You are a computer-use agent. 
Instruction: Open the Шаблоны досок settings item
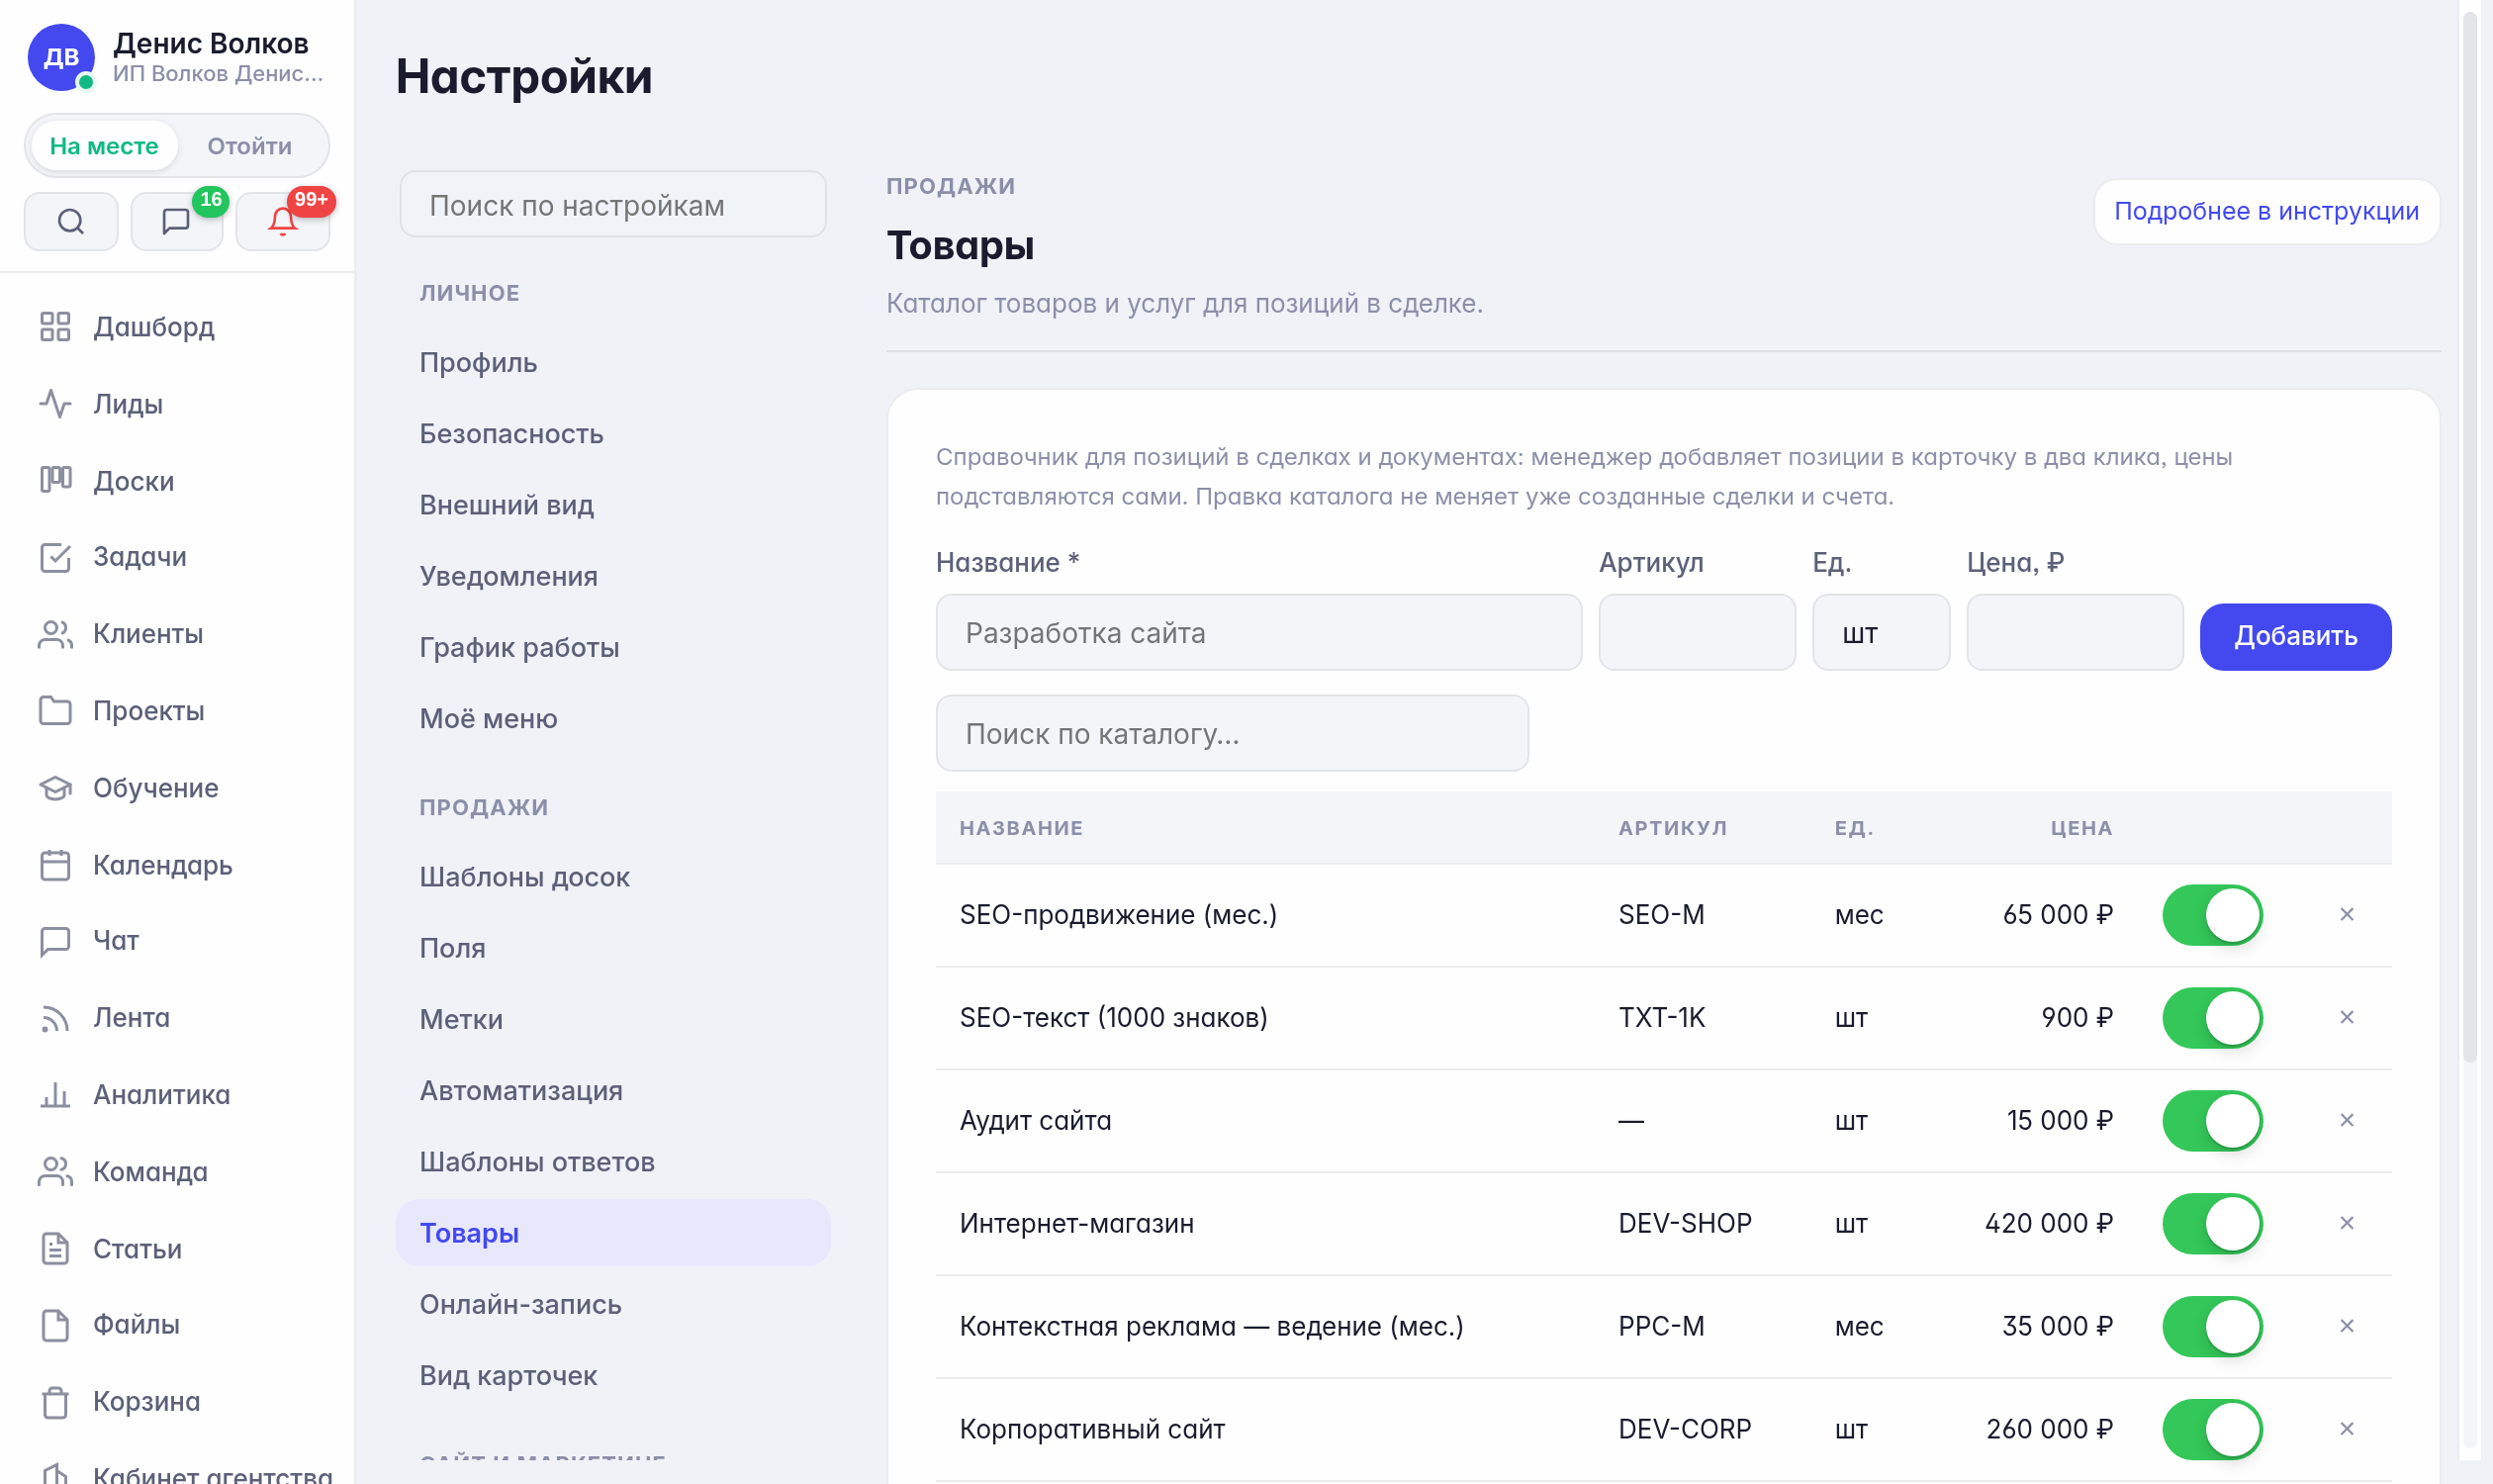pos(524,877)
